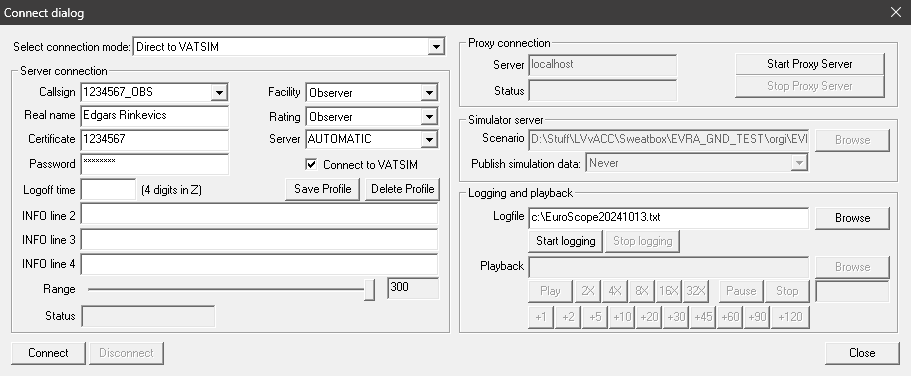The height and width of the screenshot is (376, 911).
Task: Skip playback forward +10
Action: (622, 317)
